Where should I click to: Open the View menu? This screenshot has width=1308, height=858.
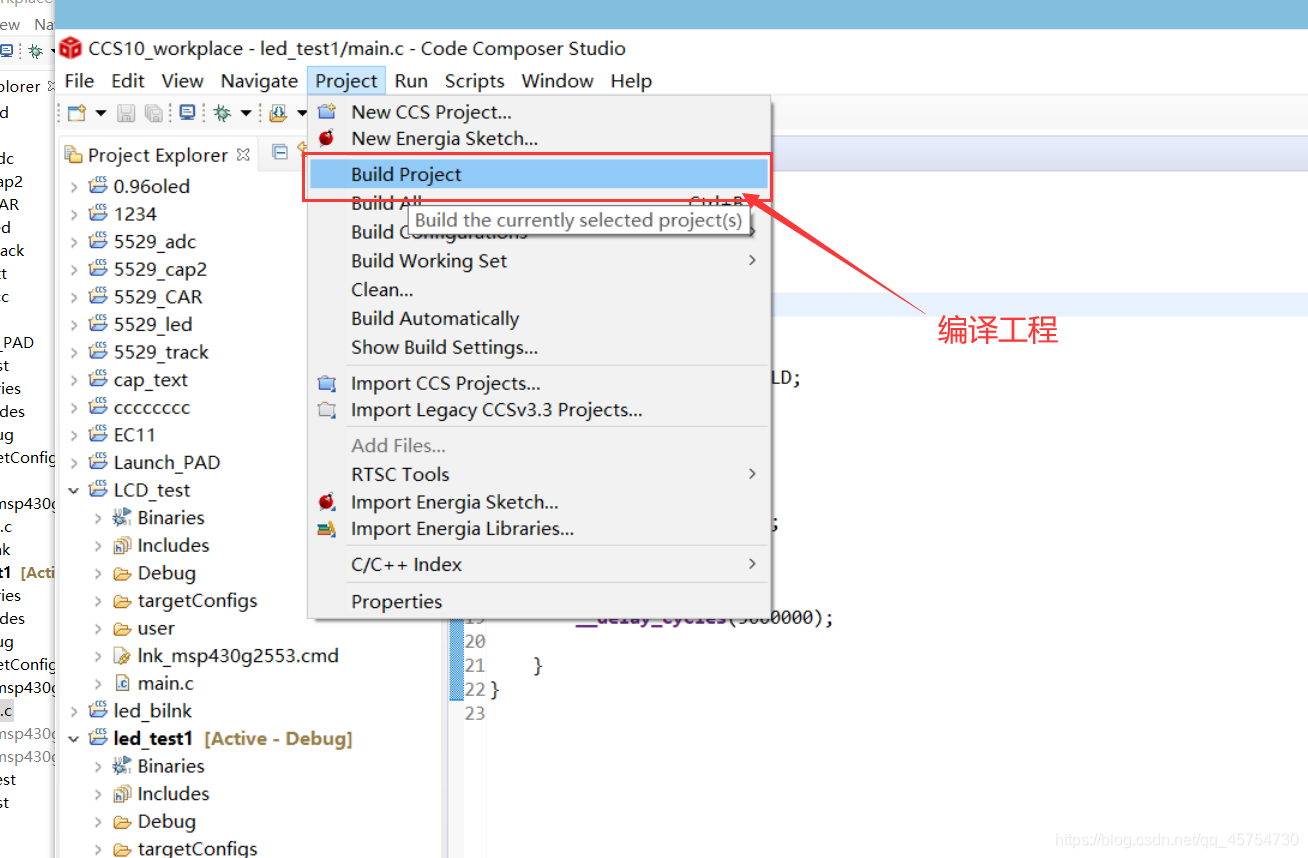point(183,81)
